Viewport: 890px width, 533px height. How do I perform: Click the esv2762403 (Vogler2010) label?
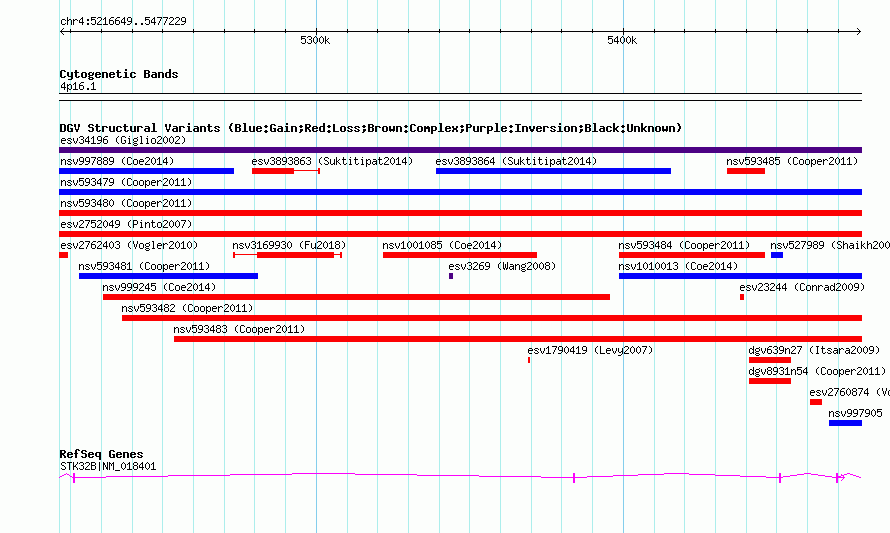coord(129,245)
